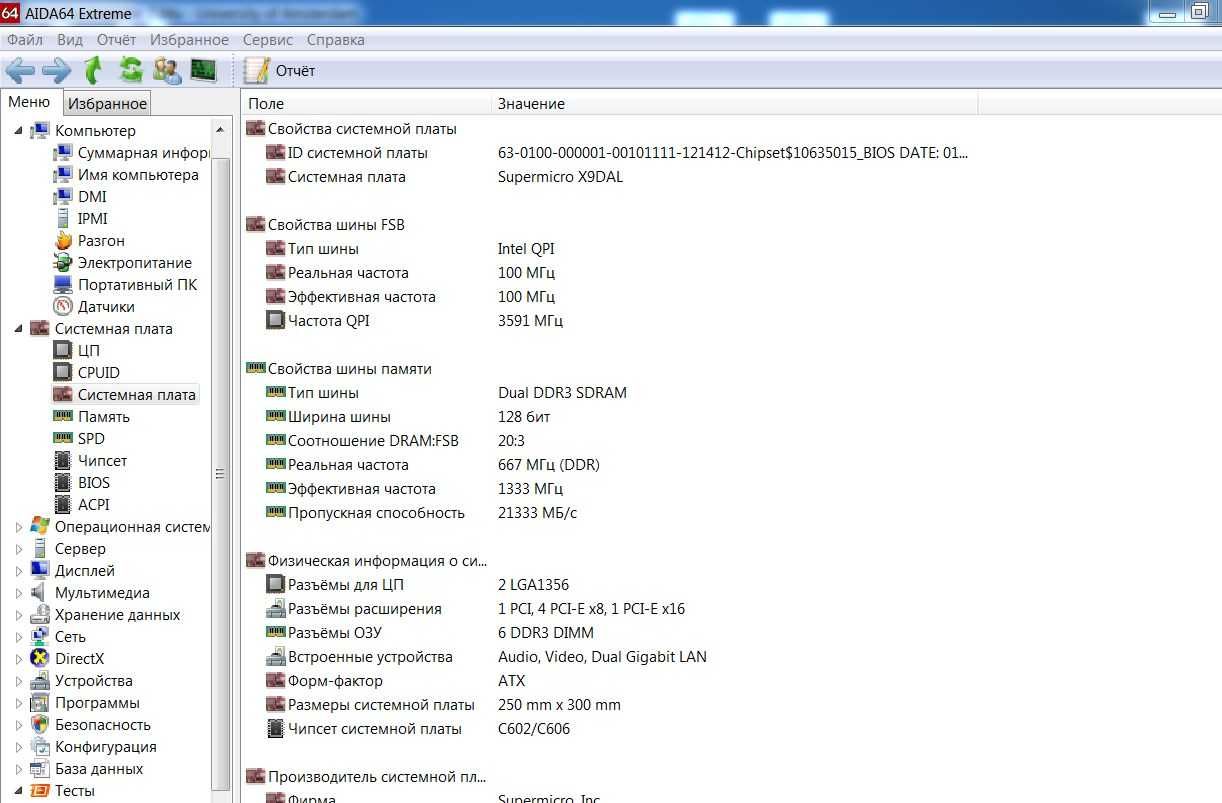
Task: Click the green Up arrow toolbar icon
Action: click(x=94, y=71)
